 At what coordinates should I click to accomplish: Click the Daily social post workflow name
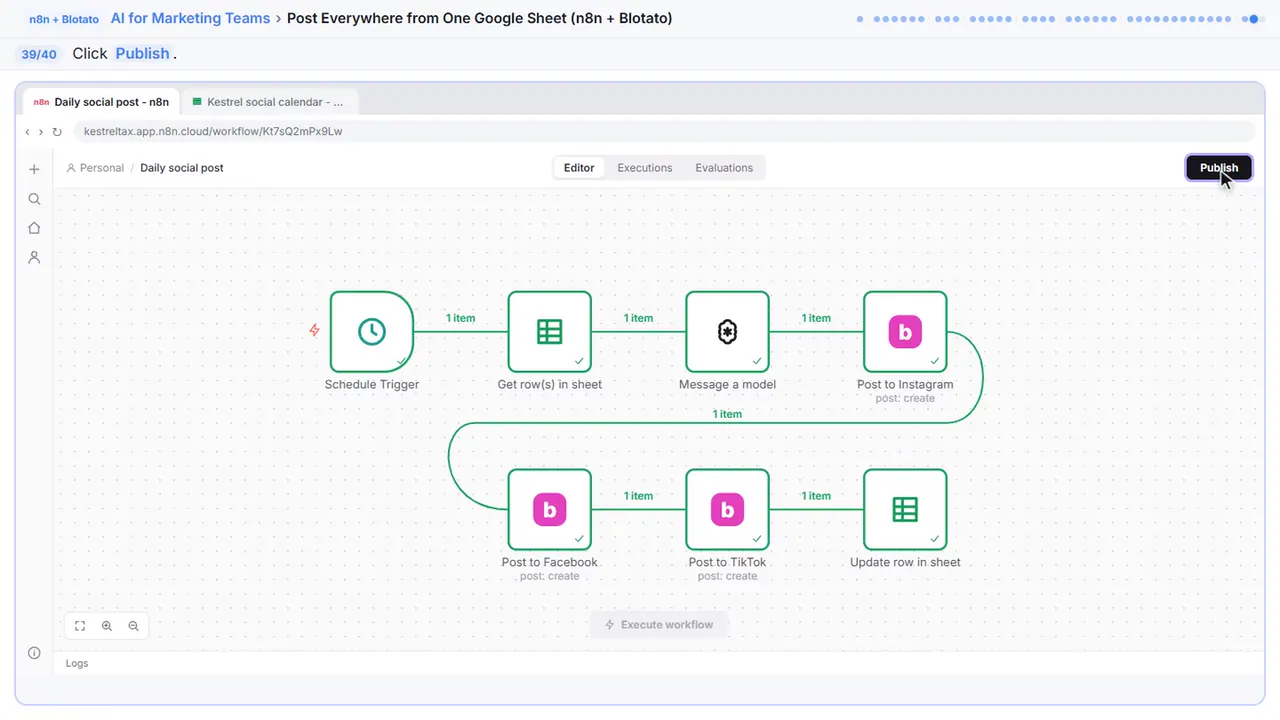coord(182,168)
